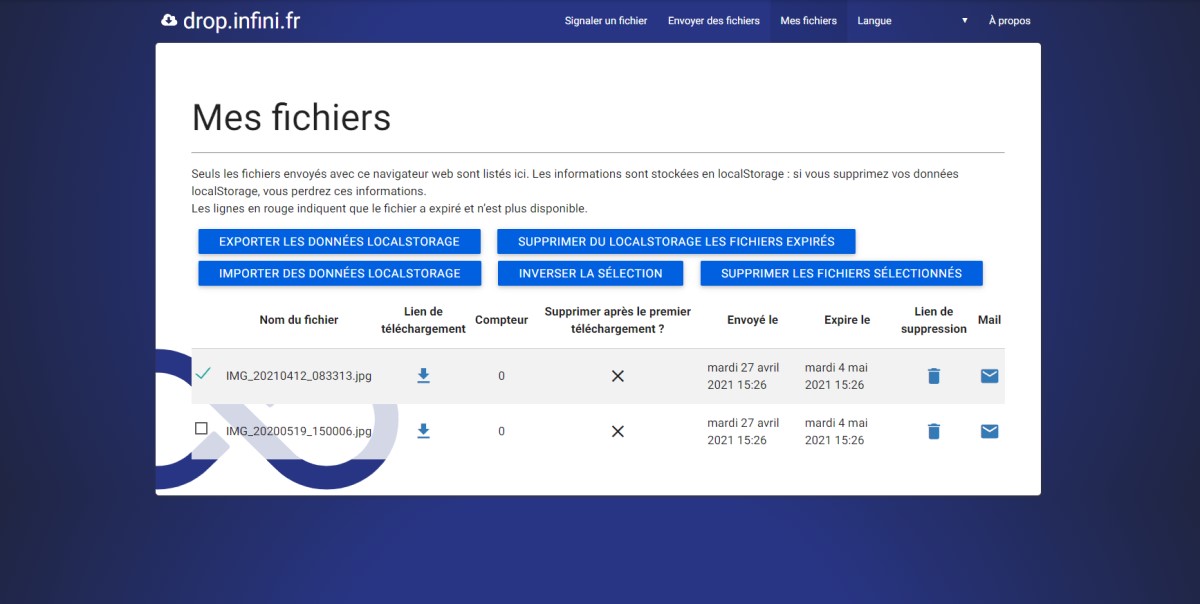Open Signaler un fichier page

pyautogui.click(x=606, y=20)
